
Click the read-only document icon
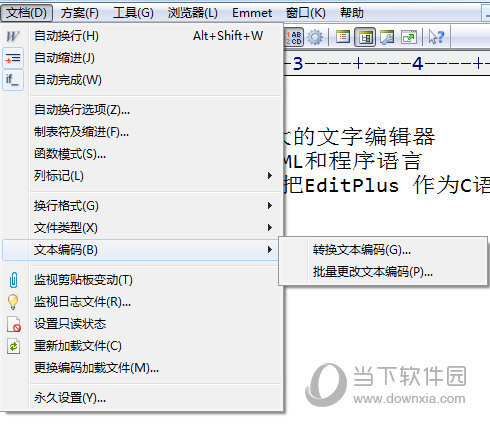click(x=14, y=324)
